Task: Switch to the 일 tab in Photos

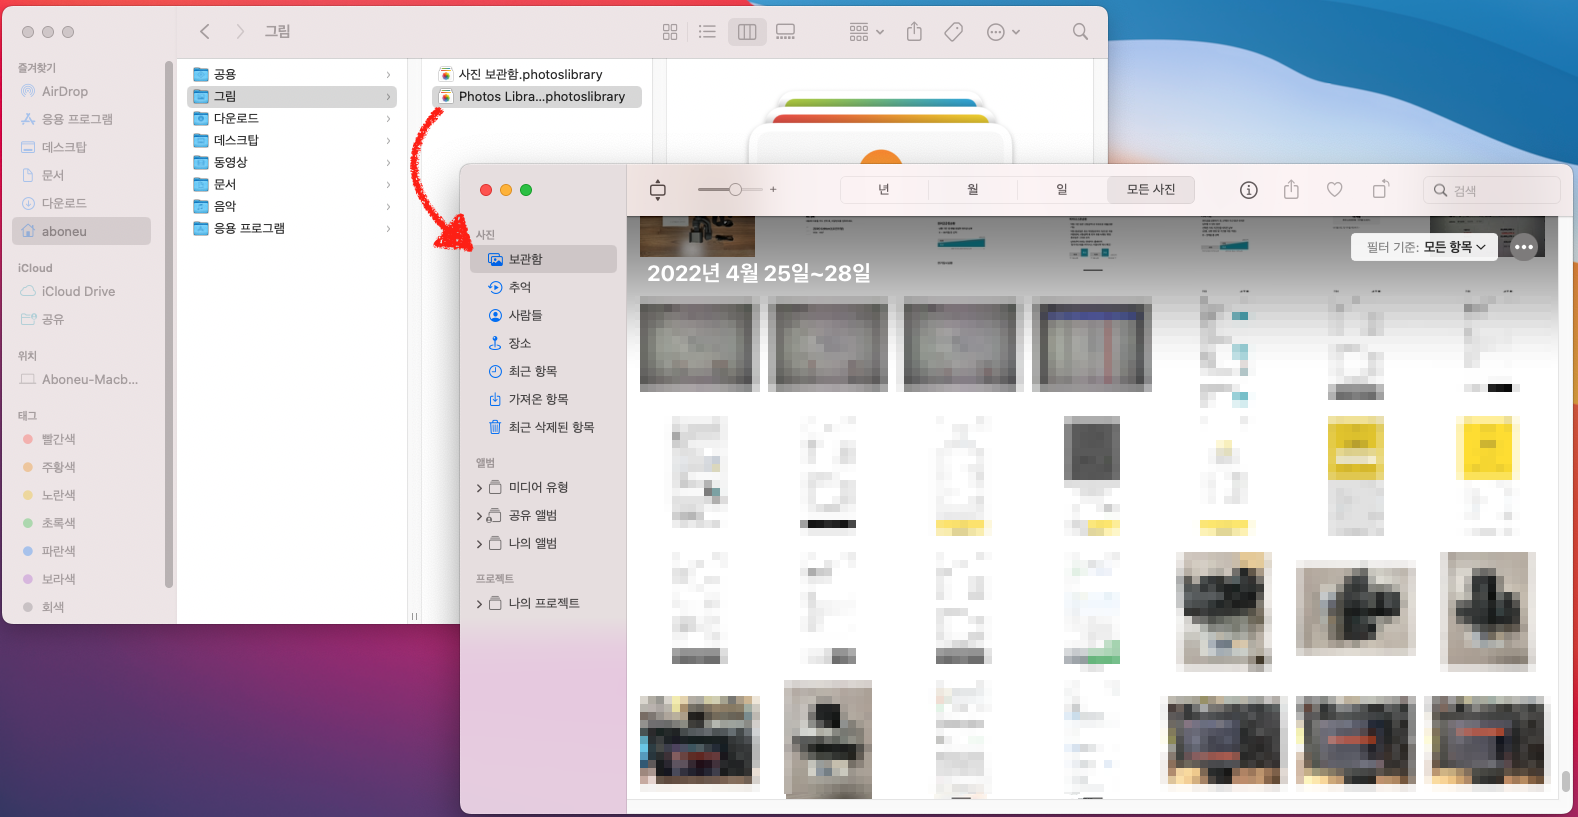Action: pyautogui.click(x=1062, y=189)
